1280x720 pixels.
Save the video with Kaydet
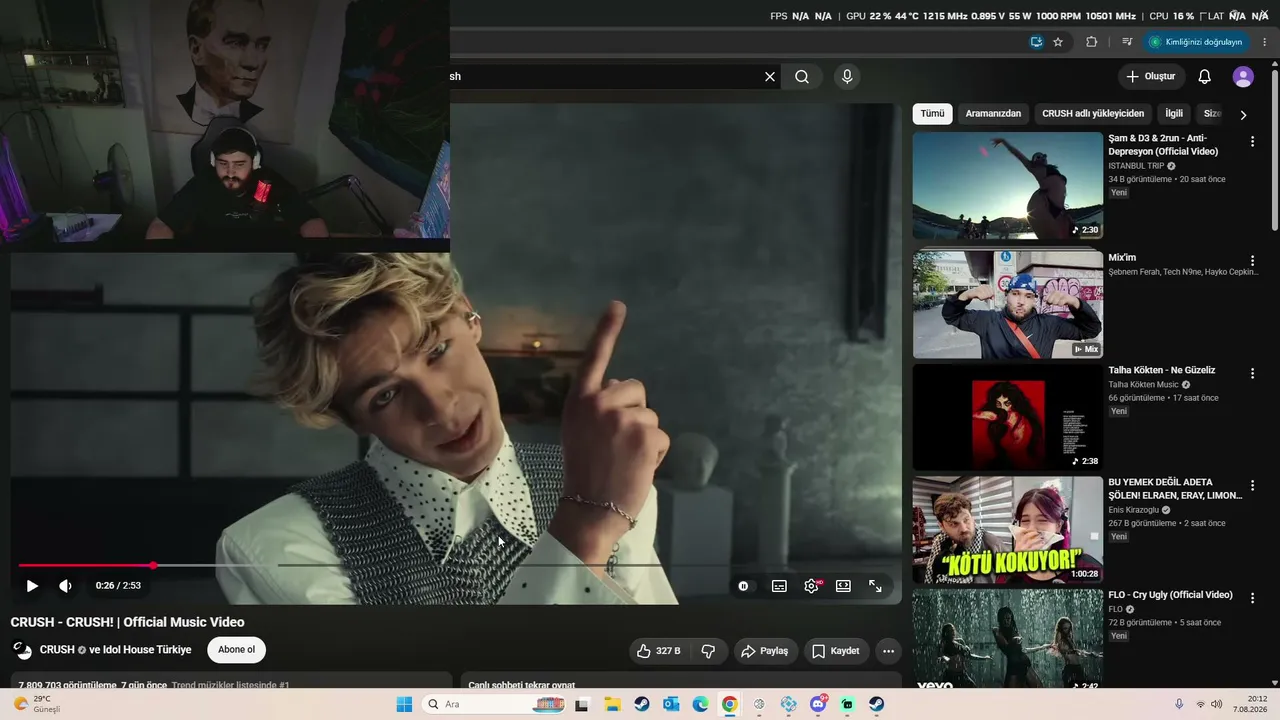click(836, 651)
